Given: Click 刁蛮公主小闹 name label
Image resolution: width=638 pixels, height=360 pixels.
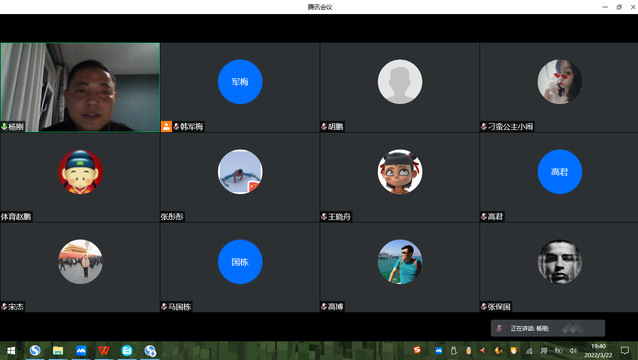Looking at the screenshot, I should [x=510, y=127].
